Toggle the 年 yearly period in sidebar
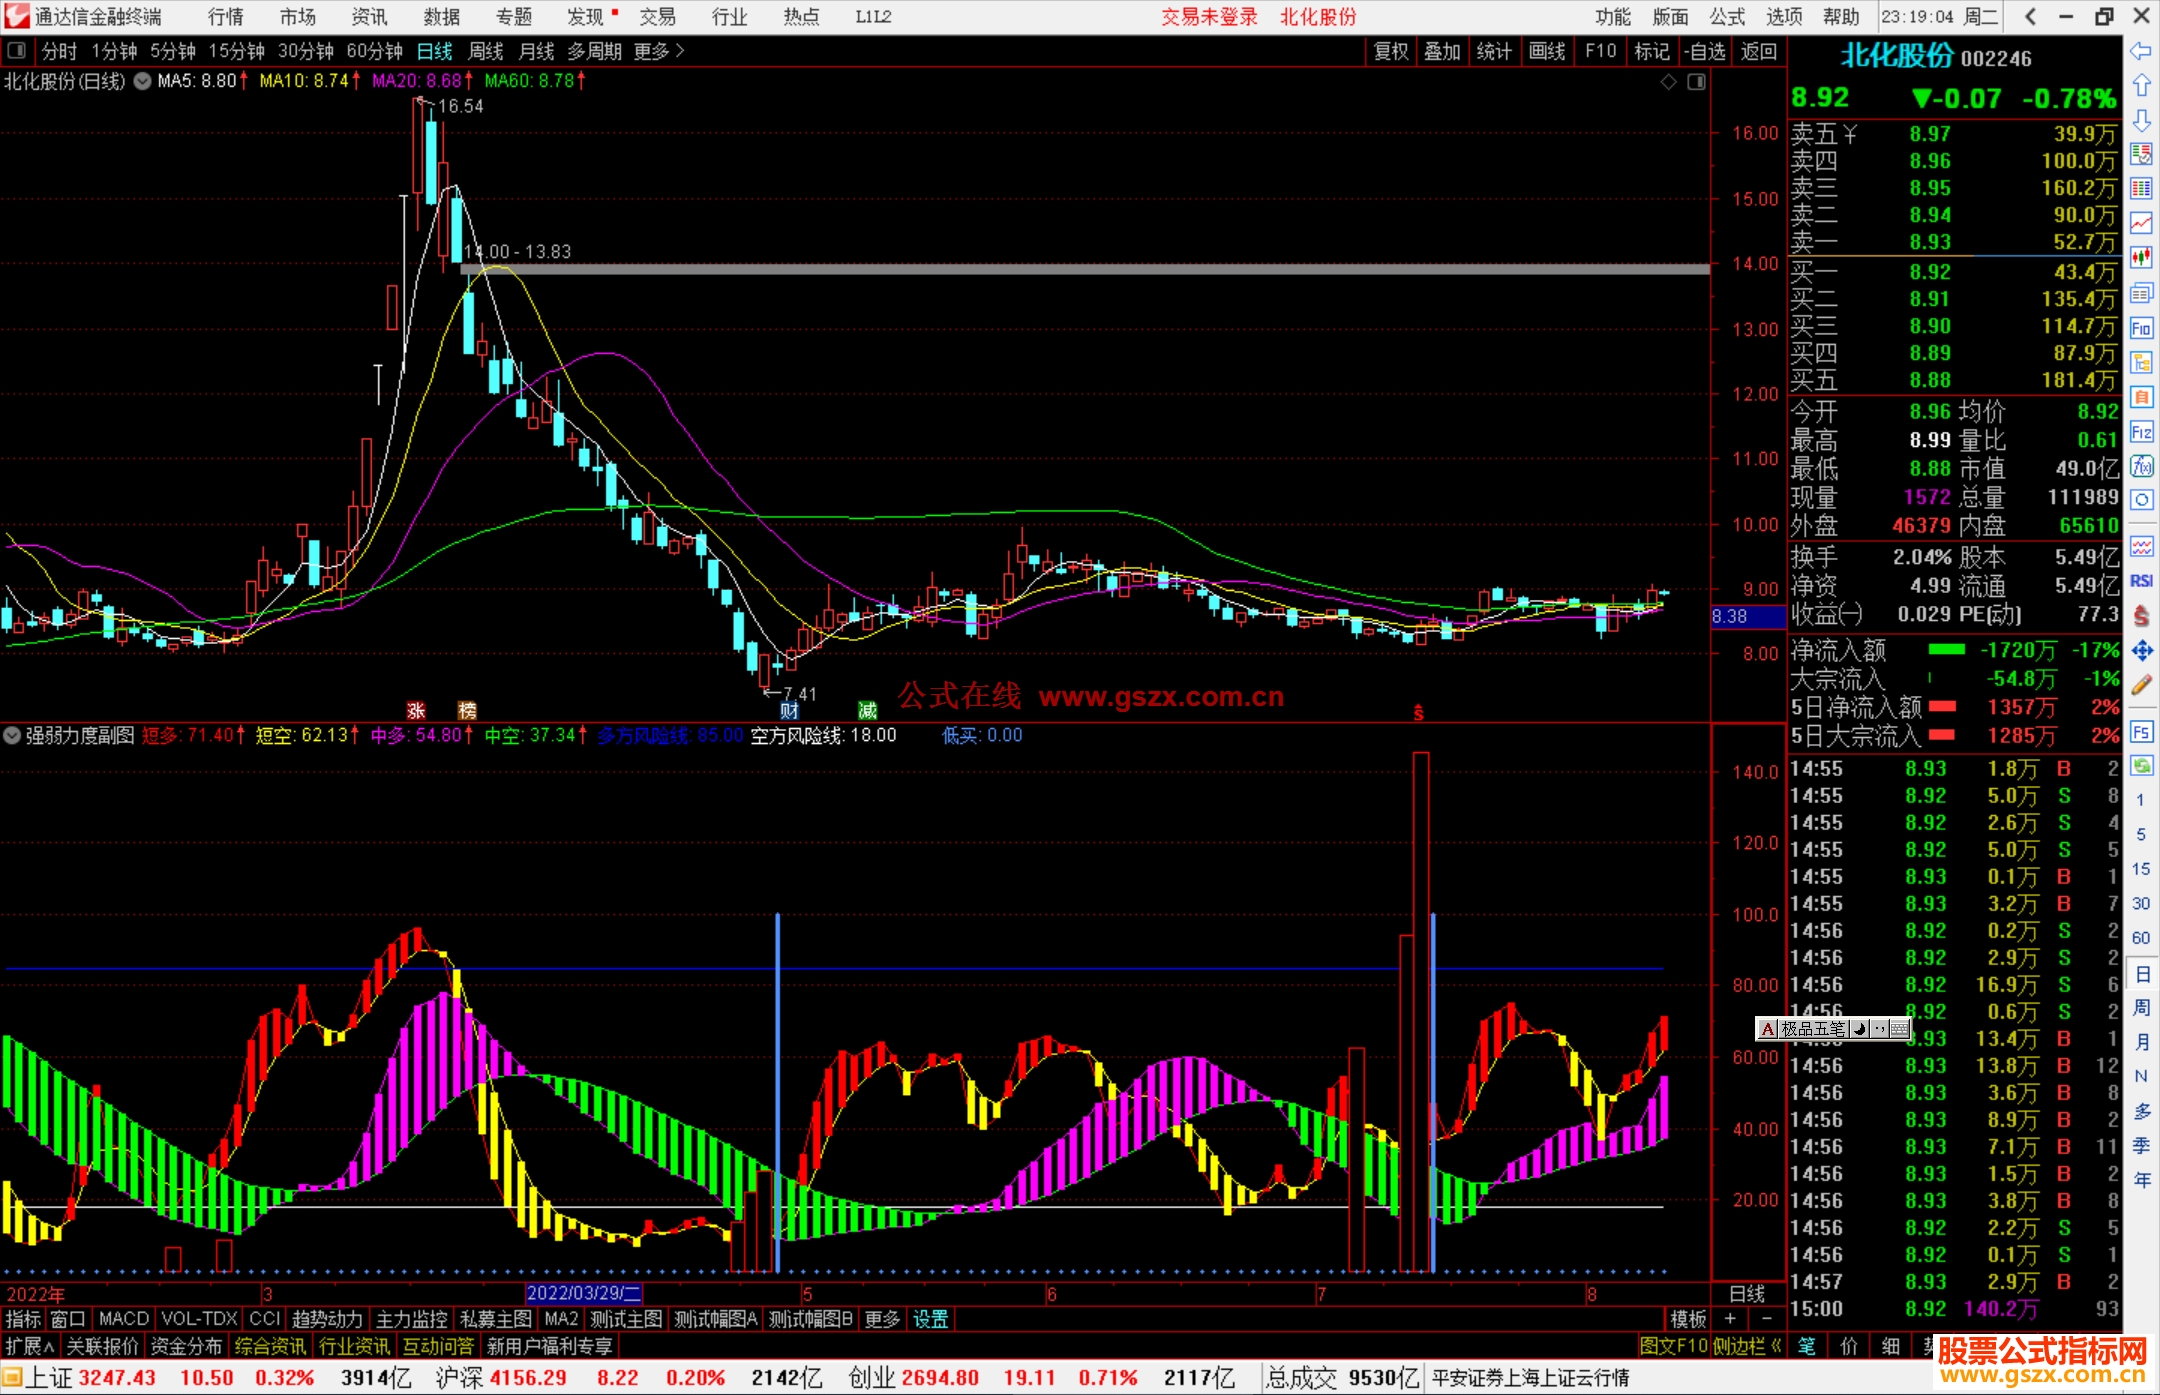2160x1395 pixels. click(2141, 1180)
